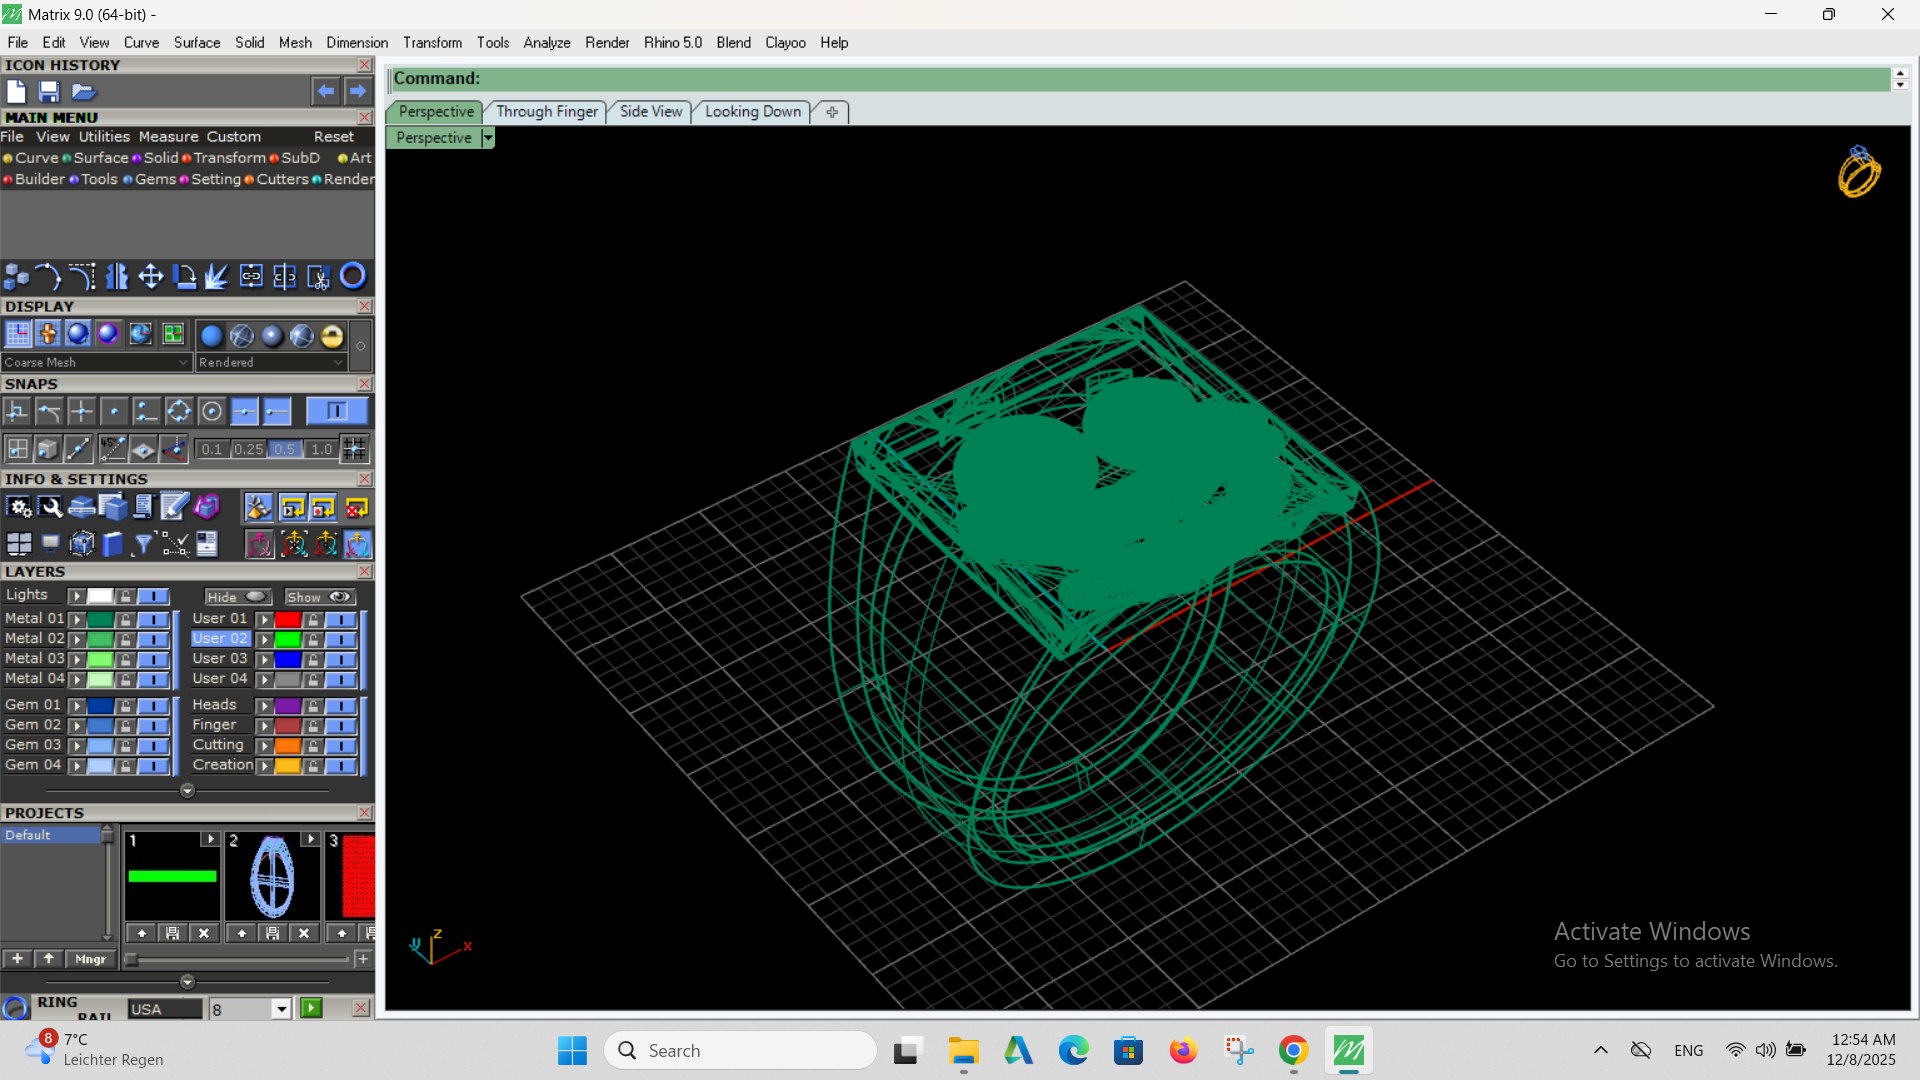Open the Coarse Mesh dropdown
The height and width of the screenshot is (1080, 1920).
pyautogui.click(x=95, y=363)
